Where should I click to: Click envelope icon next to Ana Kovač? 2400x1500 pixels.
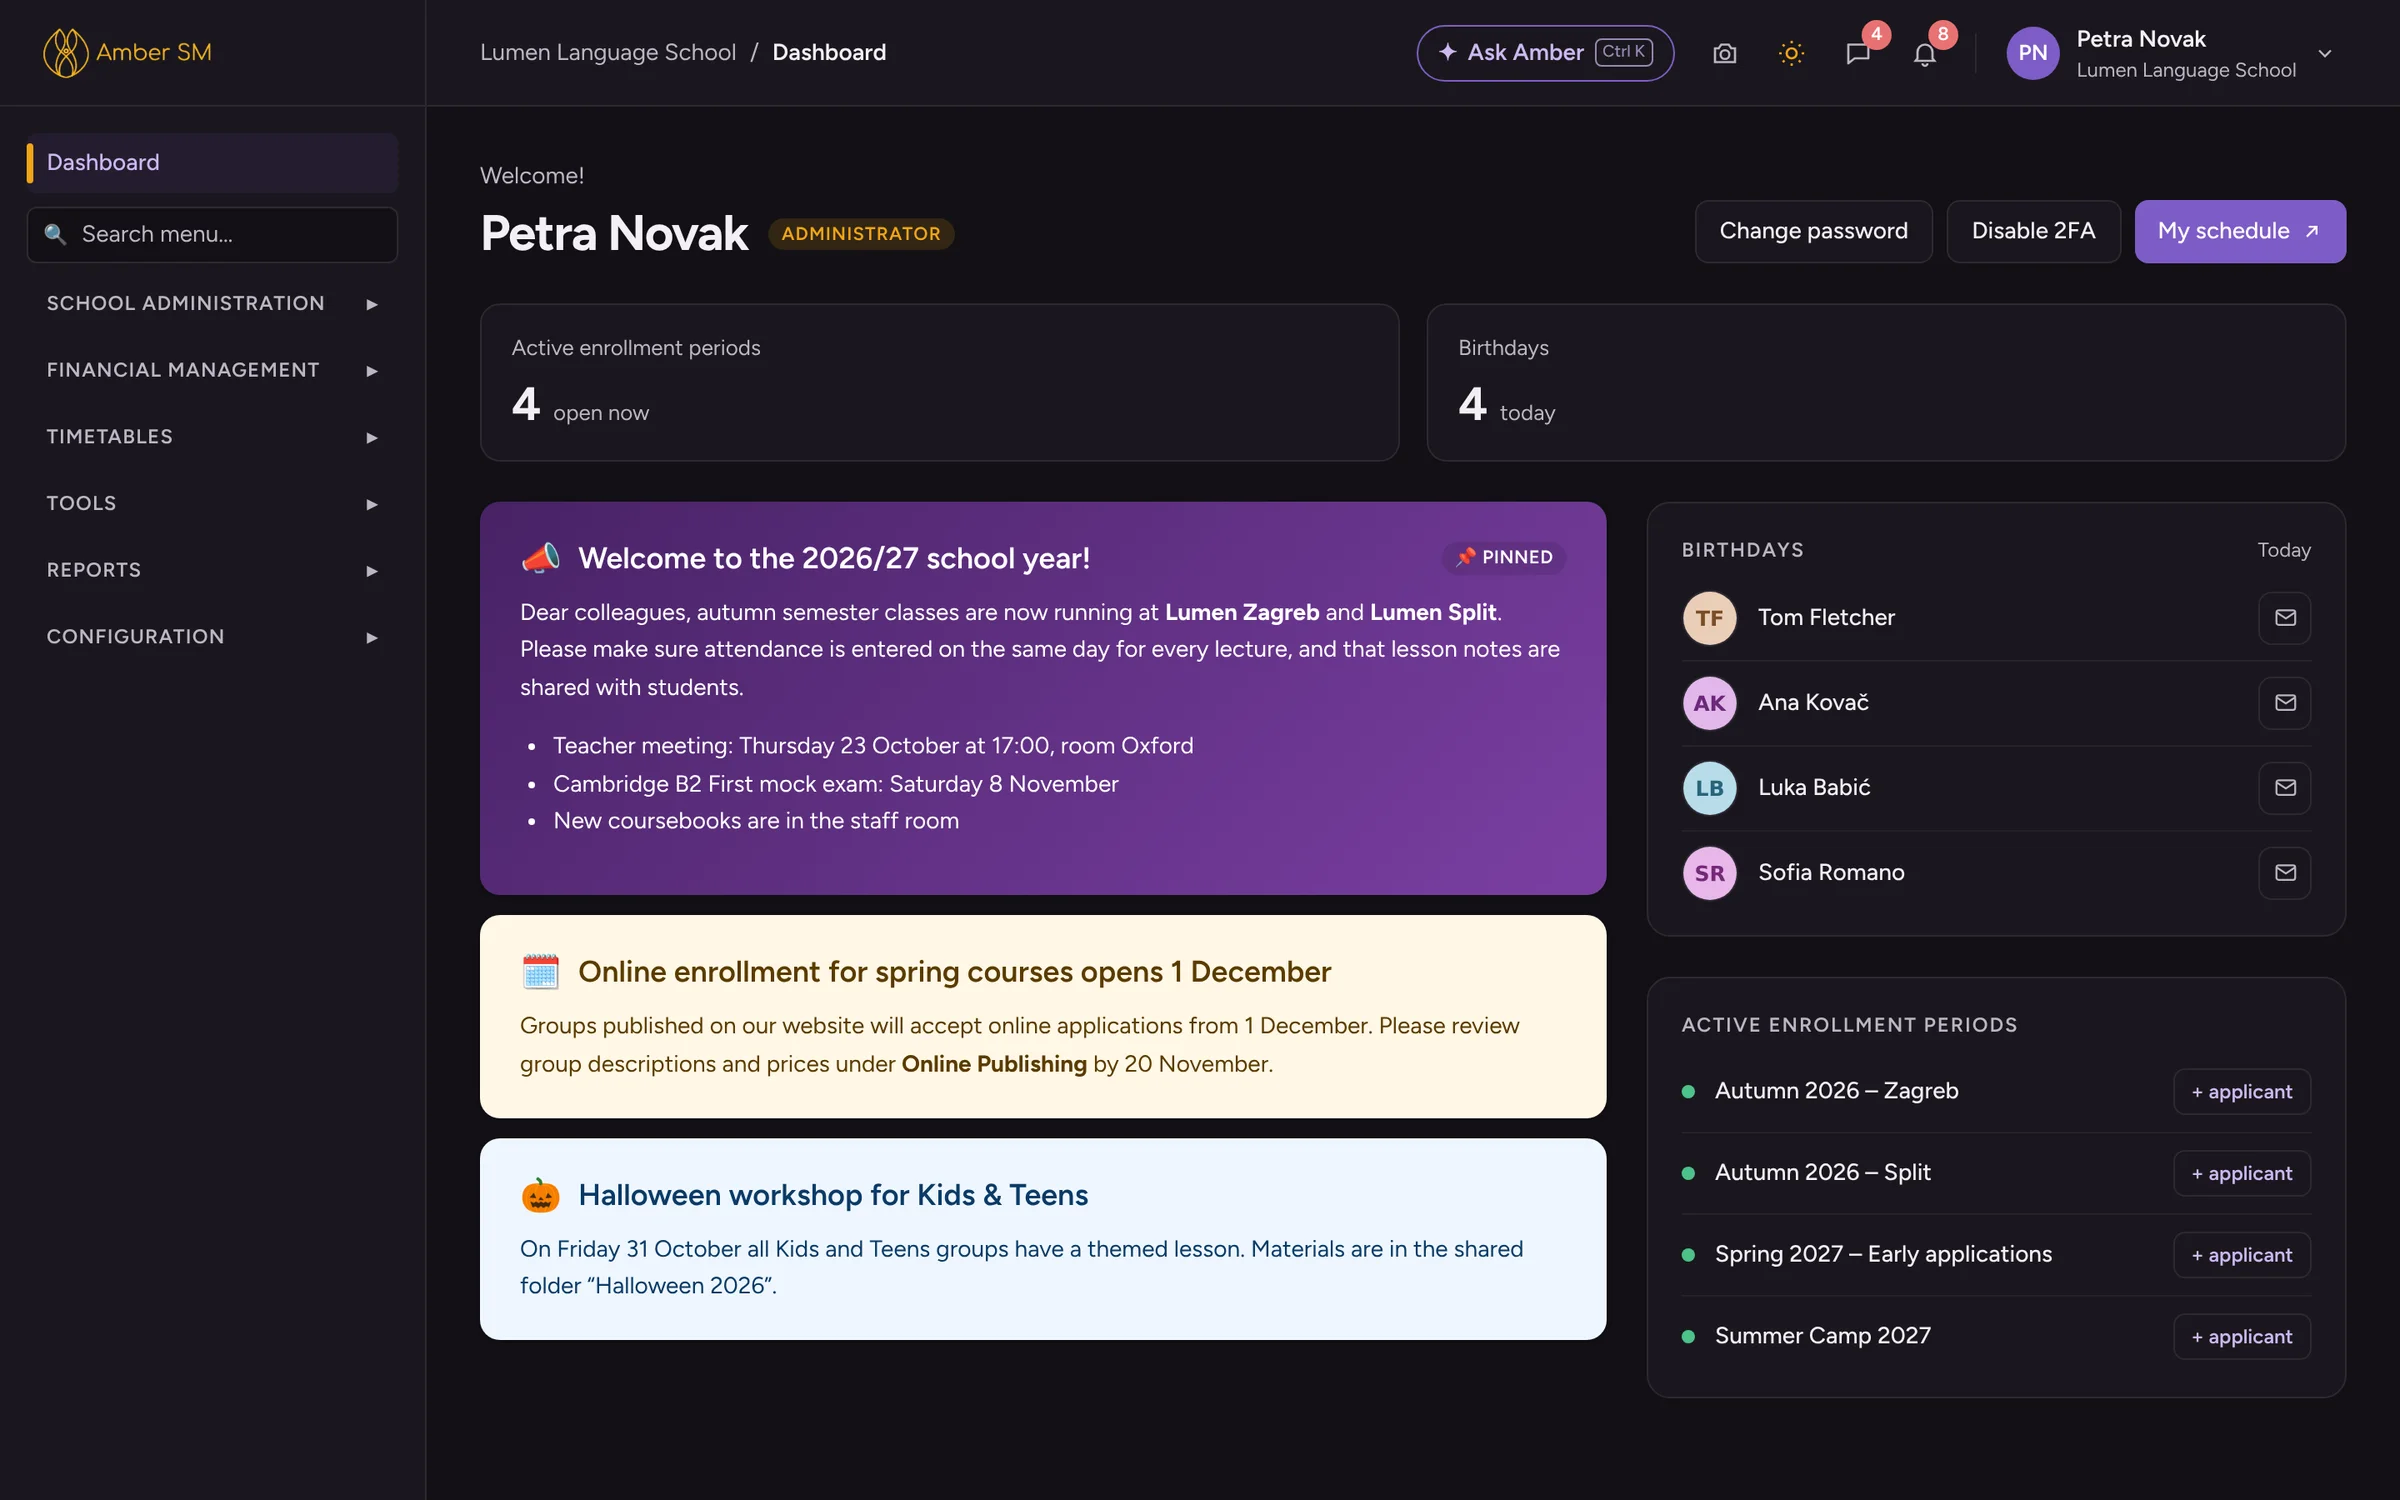click(x=2285, y=702)
